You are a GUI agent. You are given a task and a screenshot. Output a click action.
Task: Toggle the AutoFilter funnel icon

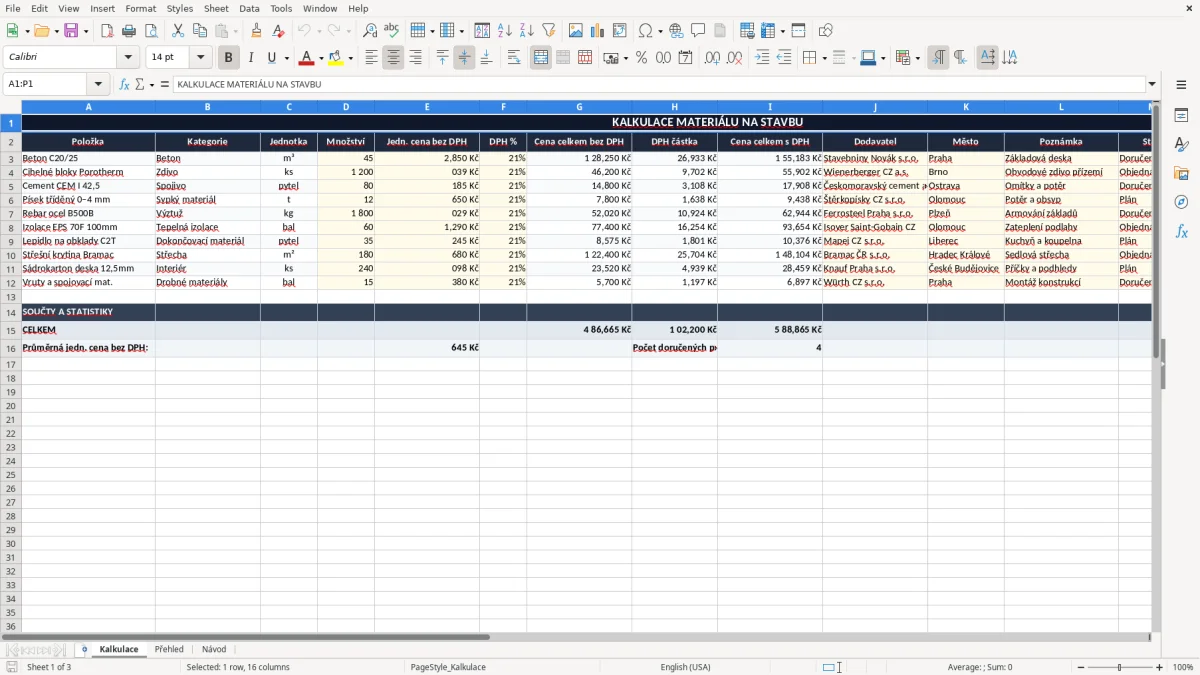click(549, 31)
